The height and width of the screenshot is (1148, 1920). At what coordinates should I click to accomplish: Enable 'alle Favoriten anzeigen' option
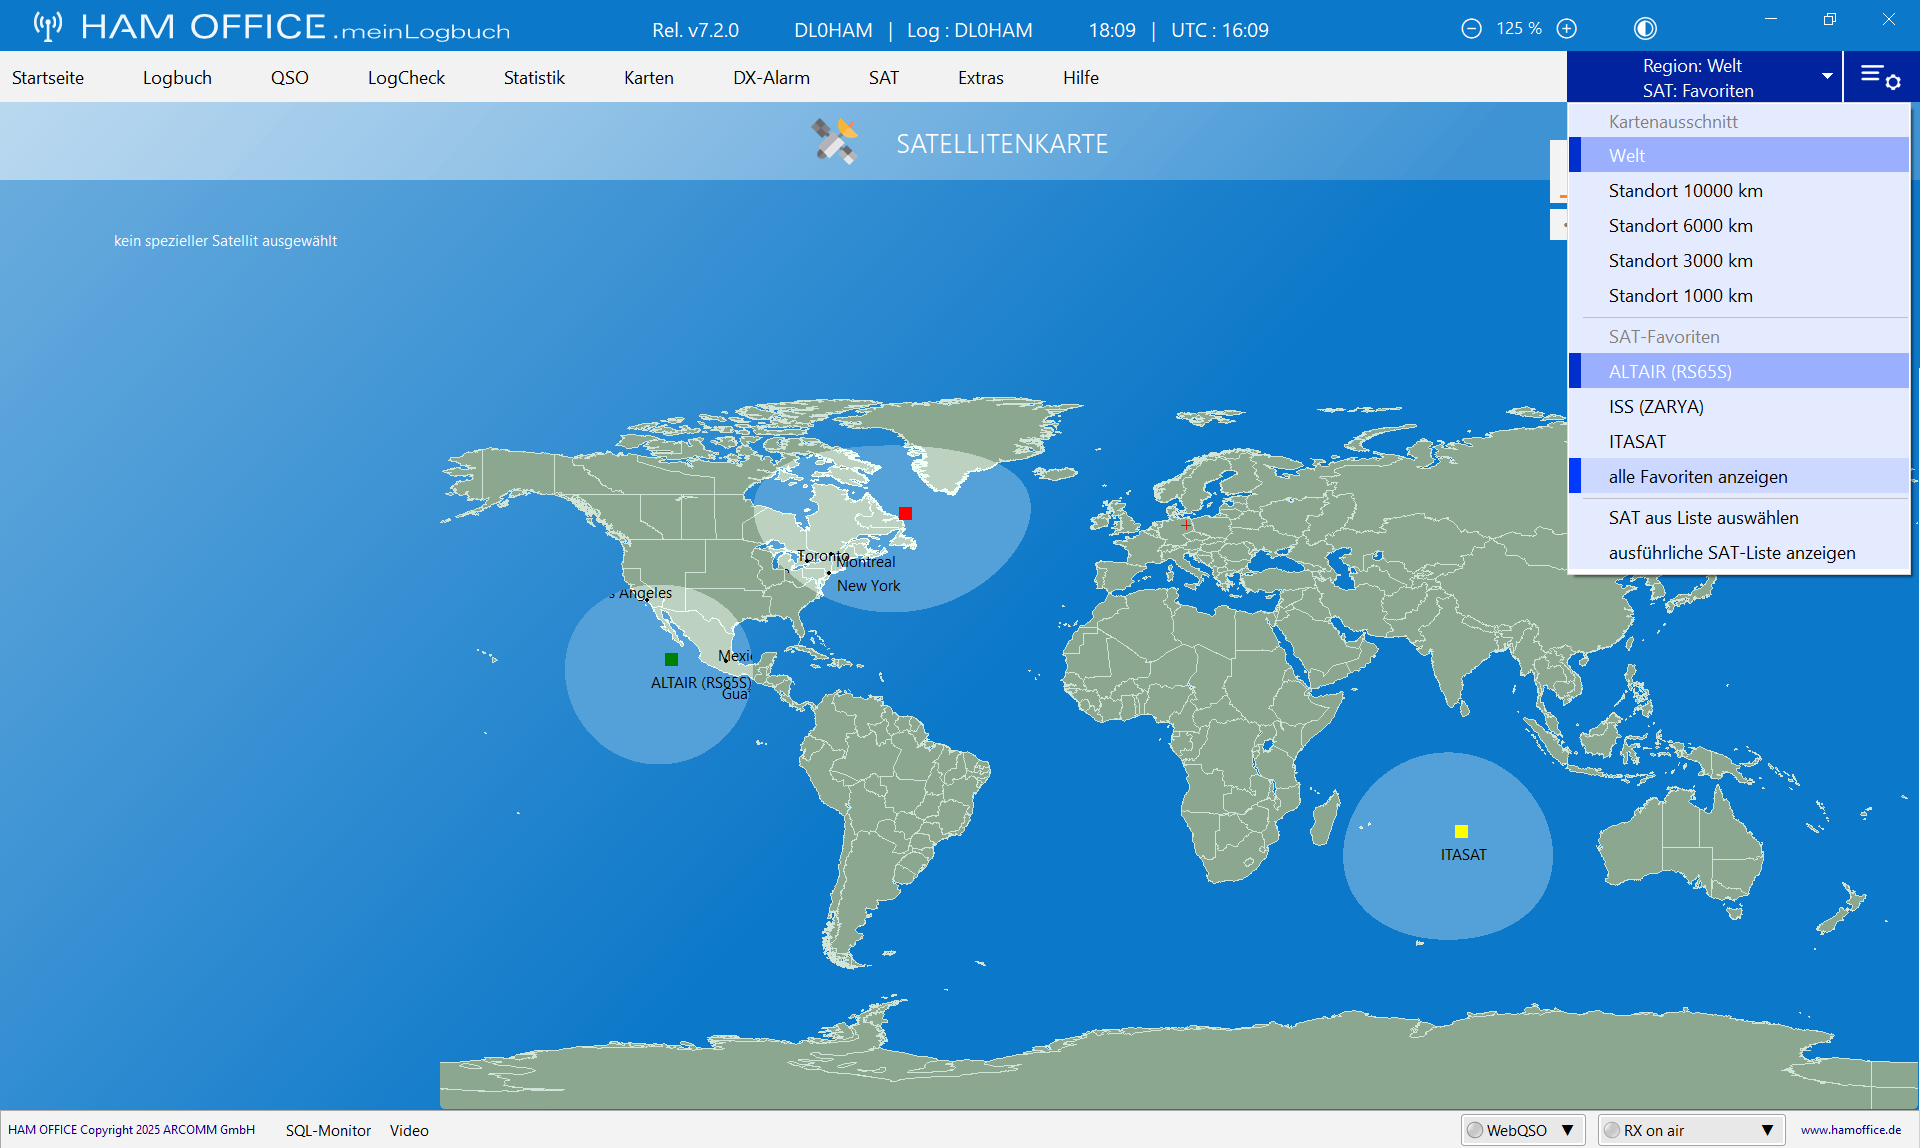(x=1697, y=477)
